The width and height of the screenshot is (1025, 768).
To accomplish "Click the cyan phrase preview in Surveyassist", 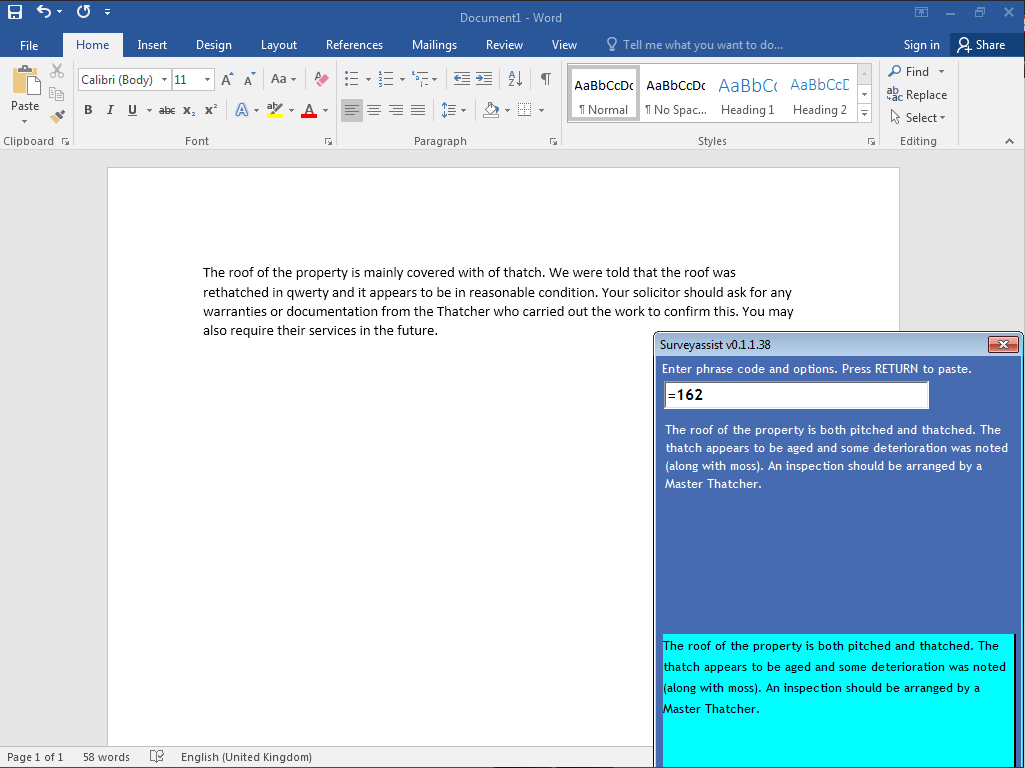I will pyautogui.click(x=838, y=701).
